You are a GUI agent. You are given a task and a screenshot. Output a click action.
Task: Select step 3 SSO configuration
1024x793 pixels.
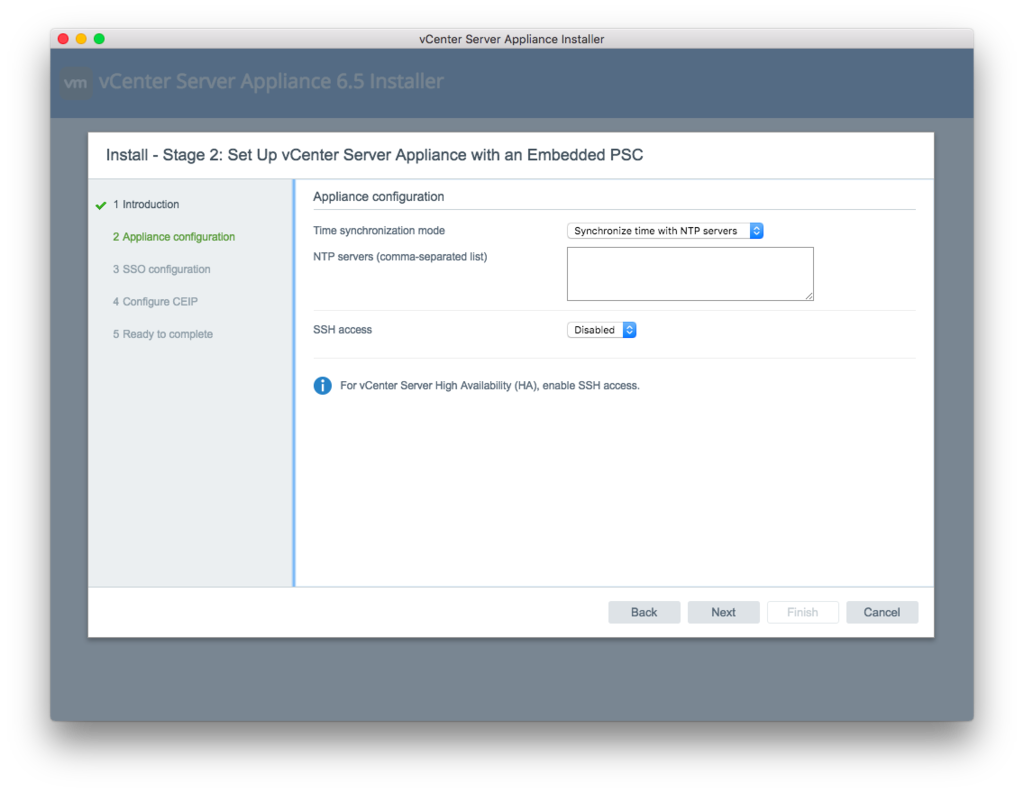tap(161, 269)
